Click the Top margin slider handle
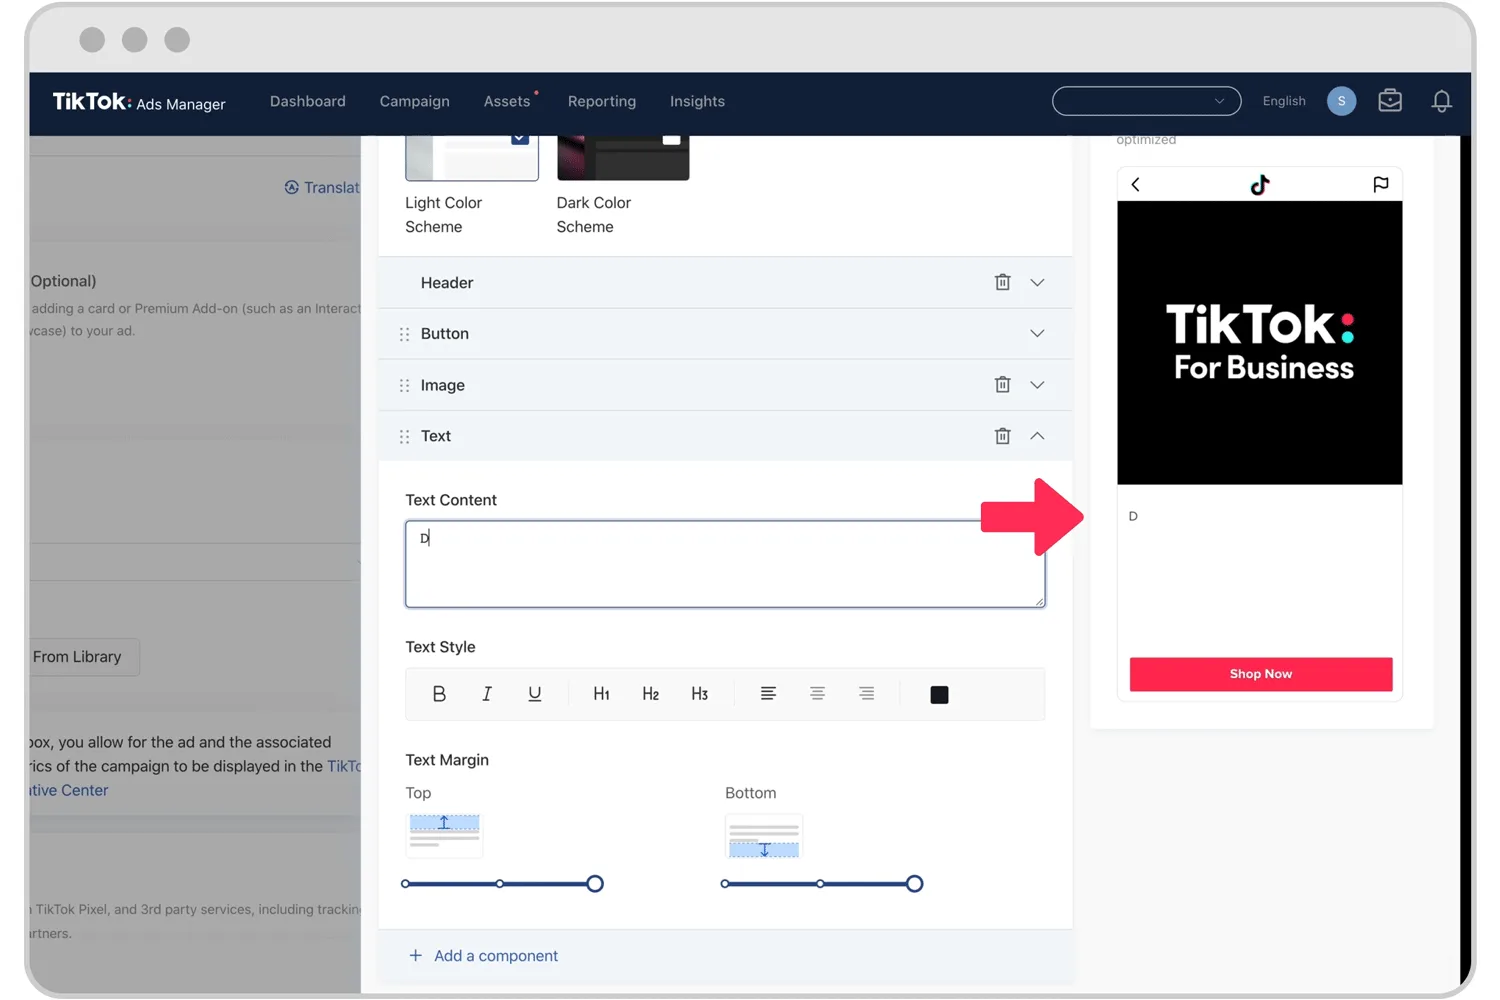The height and width of the screenshot is (1000, 1500). pos(595,884)
